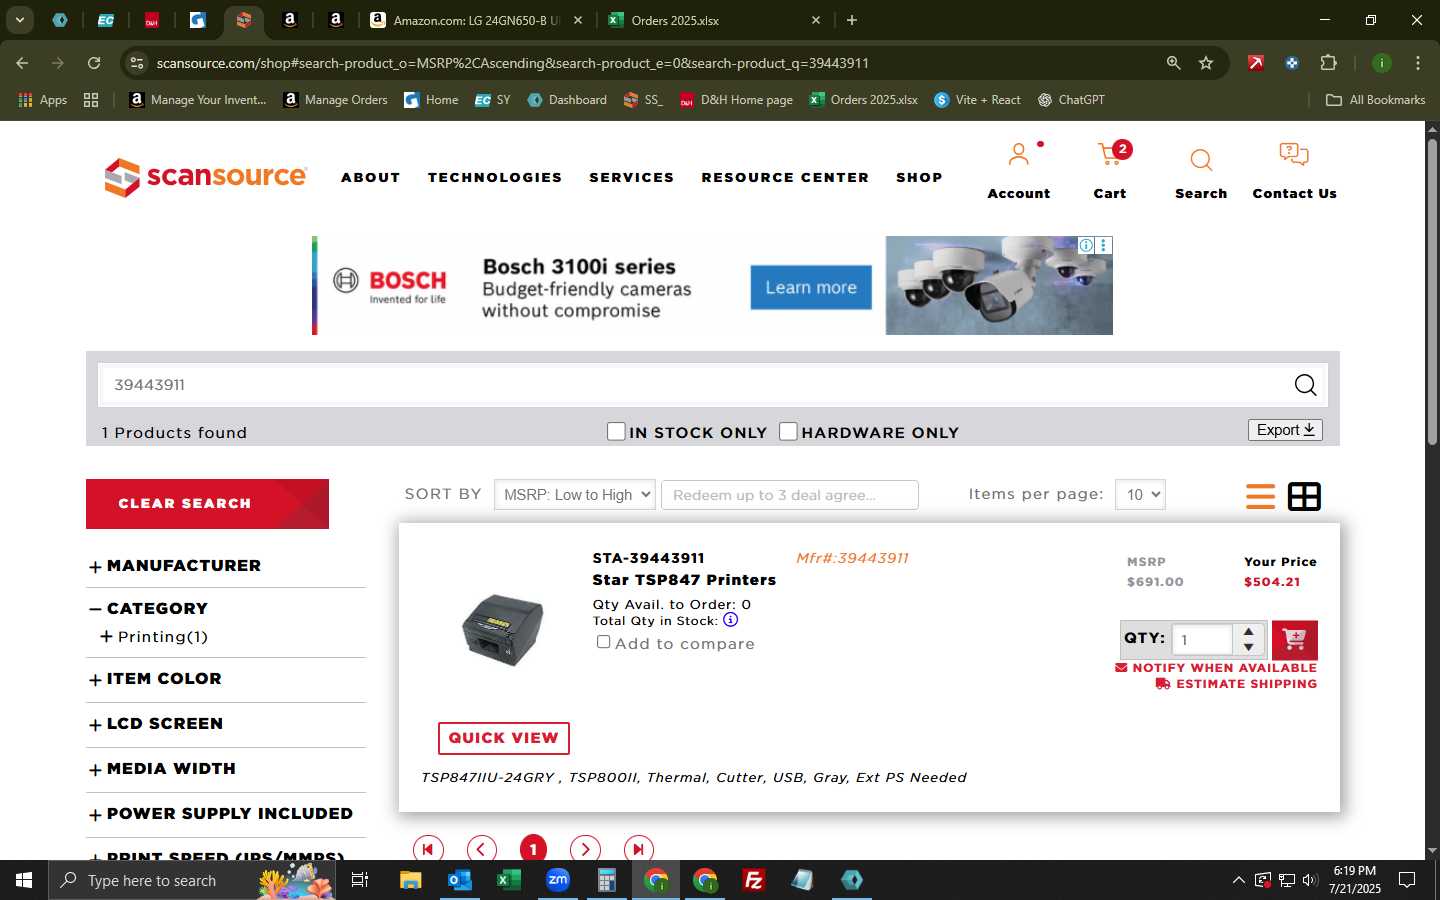Click the QUICK VIEW button
Viewport: 1440px width, 900px height.
504,738
